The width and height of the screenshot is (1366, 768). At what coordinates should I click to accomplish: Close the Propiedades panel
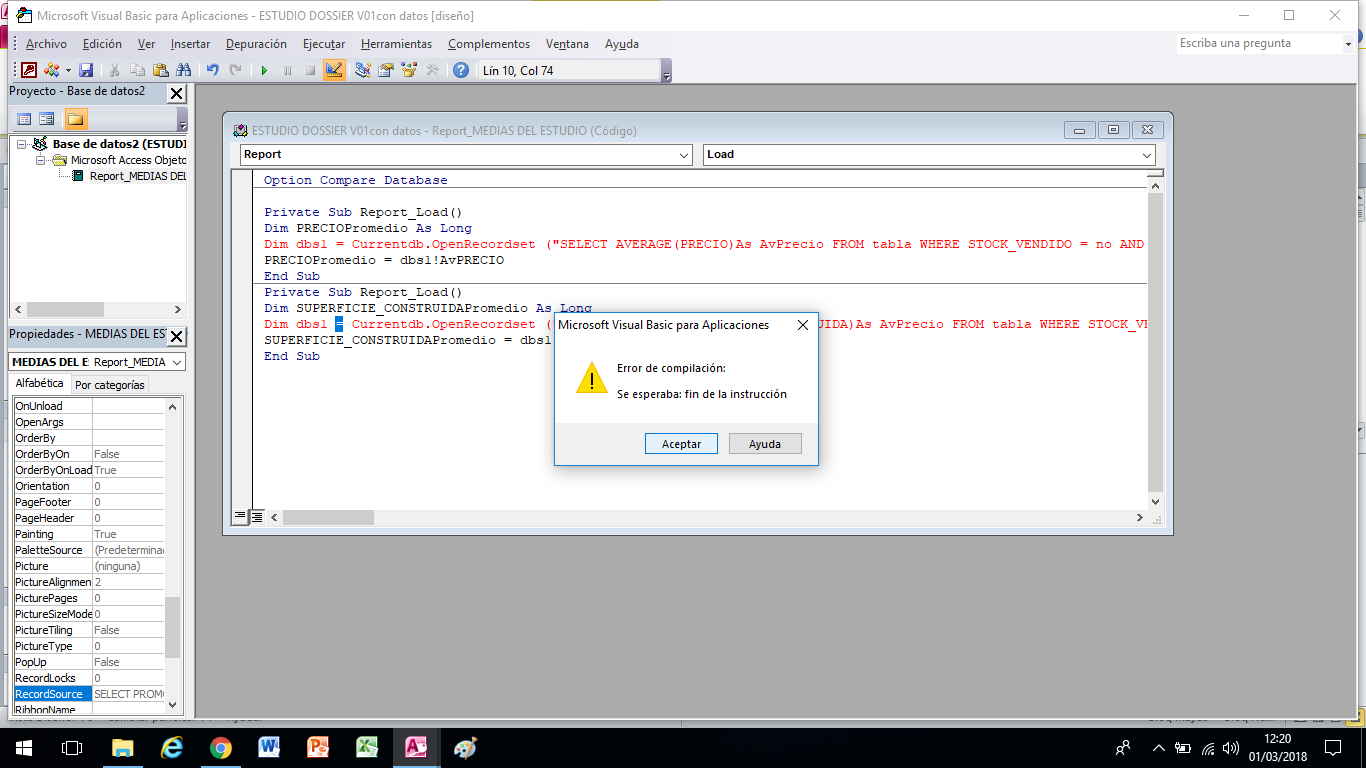coord(176,336)
